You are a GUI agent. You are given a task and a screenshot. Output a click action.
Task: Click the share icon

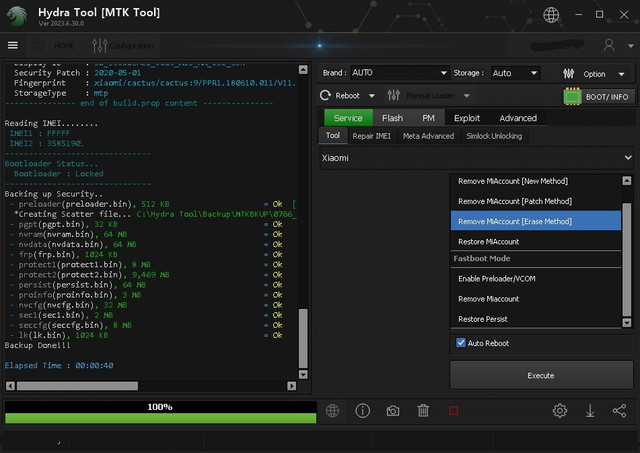point(619,411)
